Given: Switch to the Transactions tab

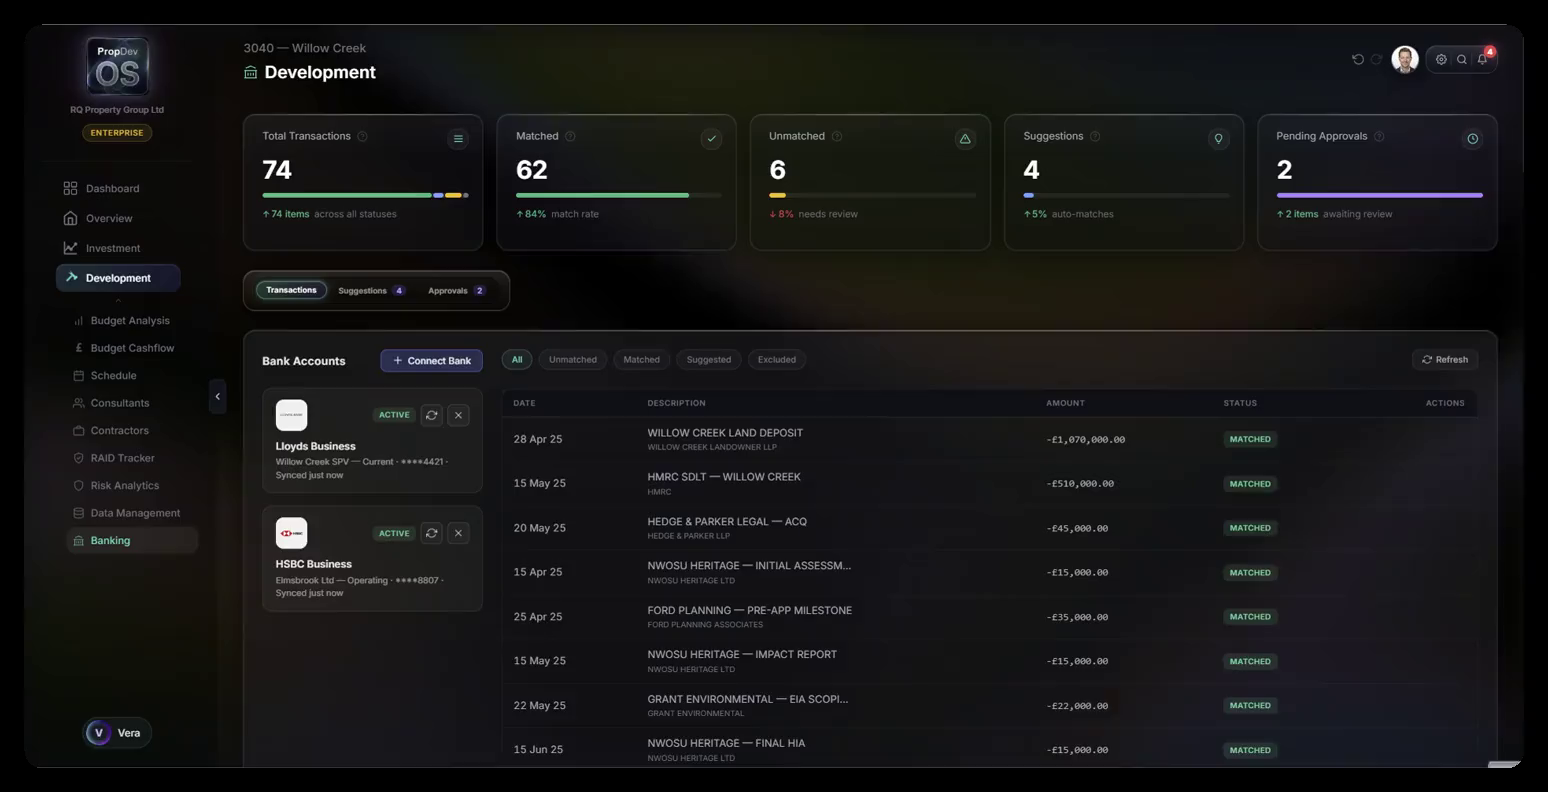Looking at the screenshot, I should coord(291,290).
